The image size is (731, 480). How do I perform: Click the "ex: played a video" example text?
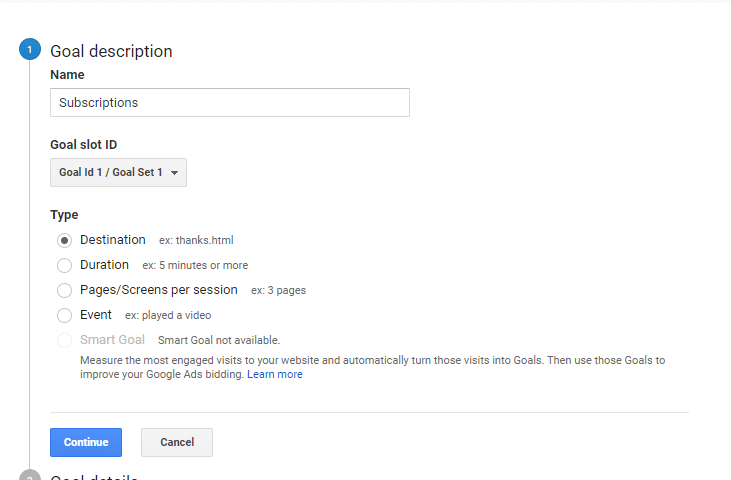(x=168, y=315)
